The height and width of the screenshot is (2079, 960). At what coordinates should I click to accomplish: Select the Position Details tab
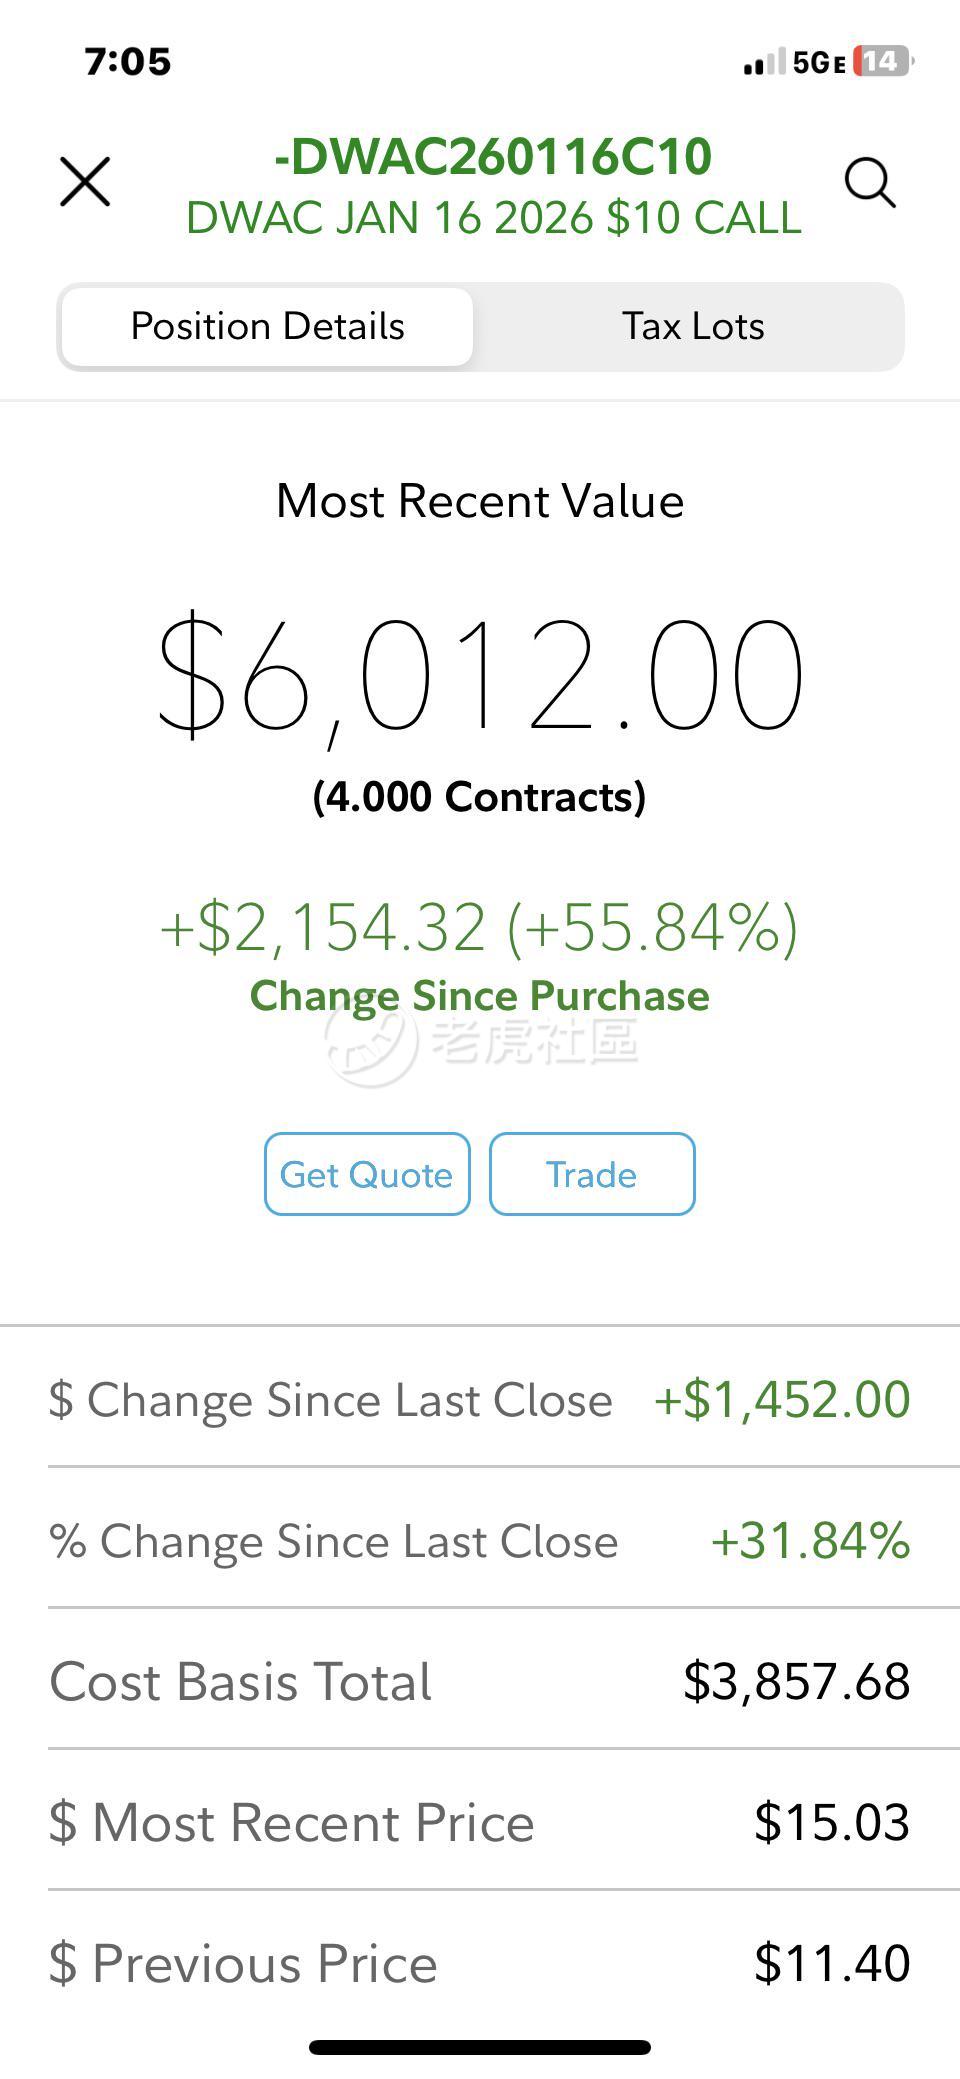pyautogui.click(x=267, y=327)
